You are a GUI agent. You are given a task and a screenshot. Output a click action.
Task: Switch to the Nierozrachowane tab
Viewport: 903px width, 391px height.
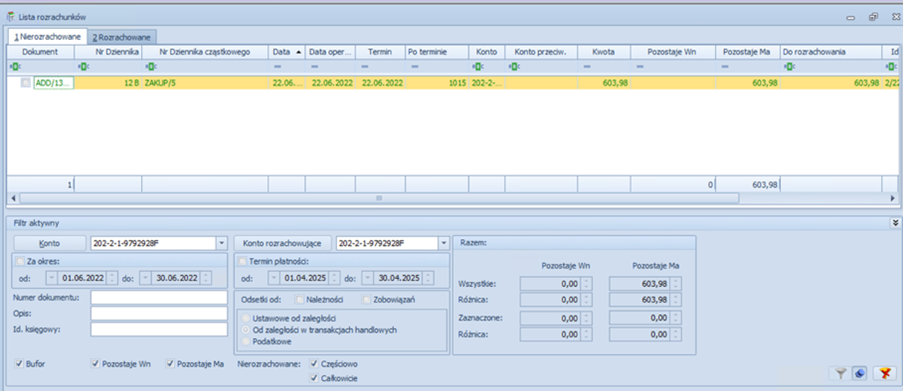(x=47, y=37)
